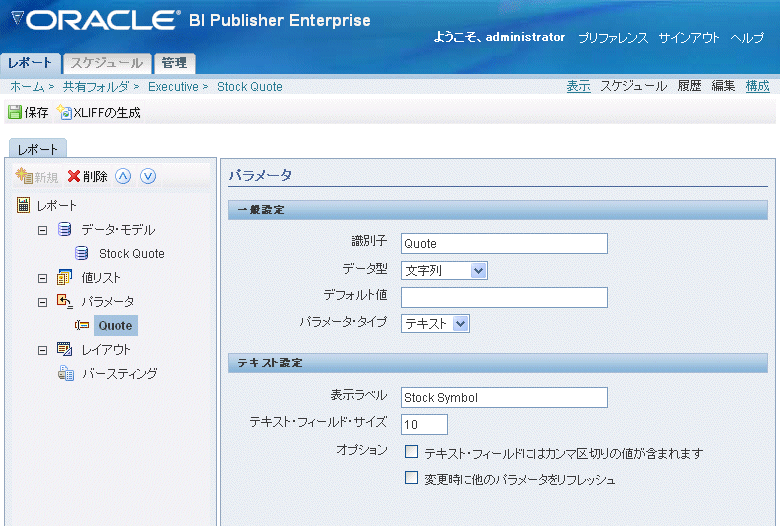Viewport: 780px width, 526px height.
Task: Go to ホーム breadcrumb
Action: [x=27, y=87]
